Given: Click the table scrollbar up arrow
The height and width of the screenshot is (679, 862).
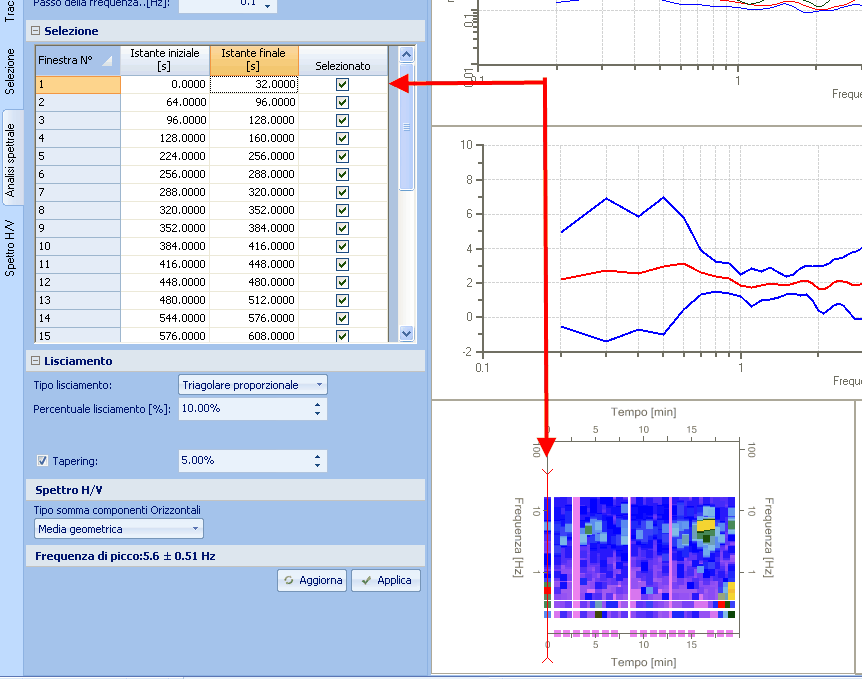Looking at the screenshot, I should point(406,54).
